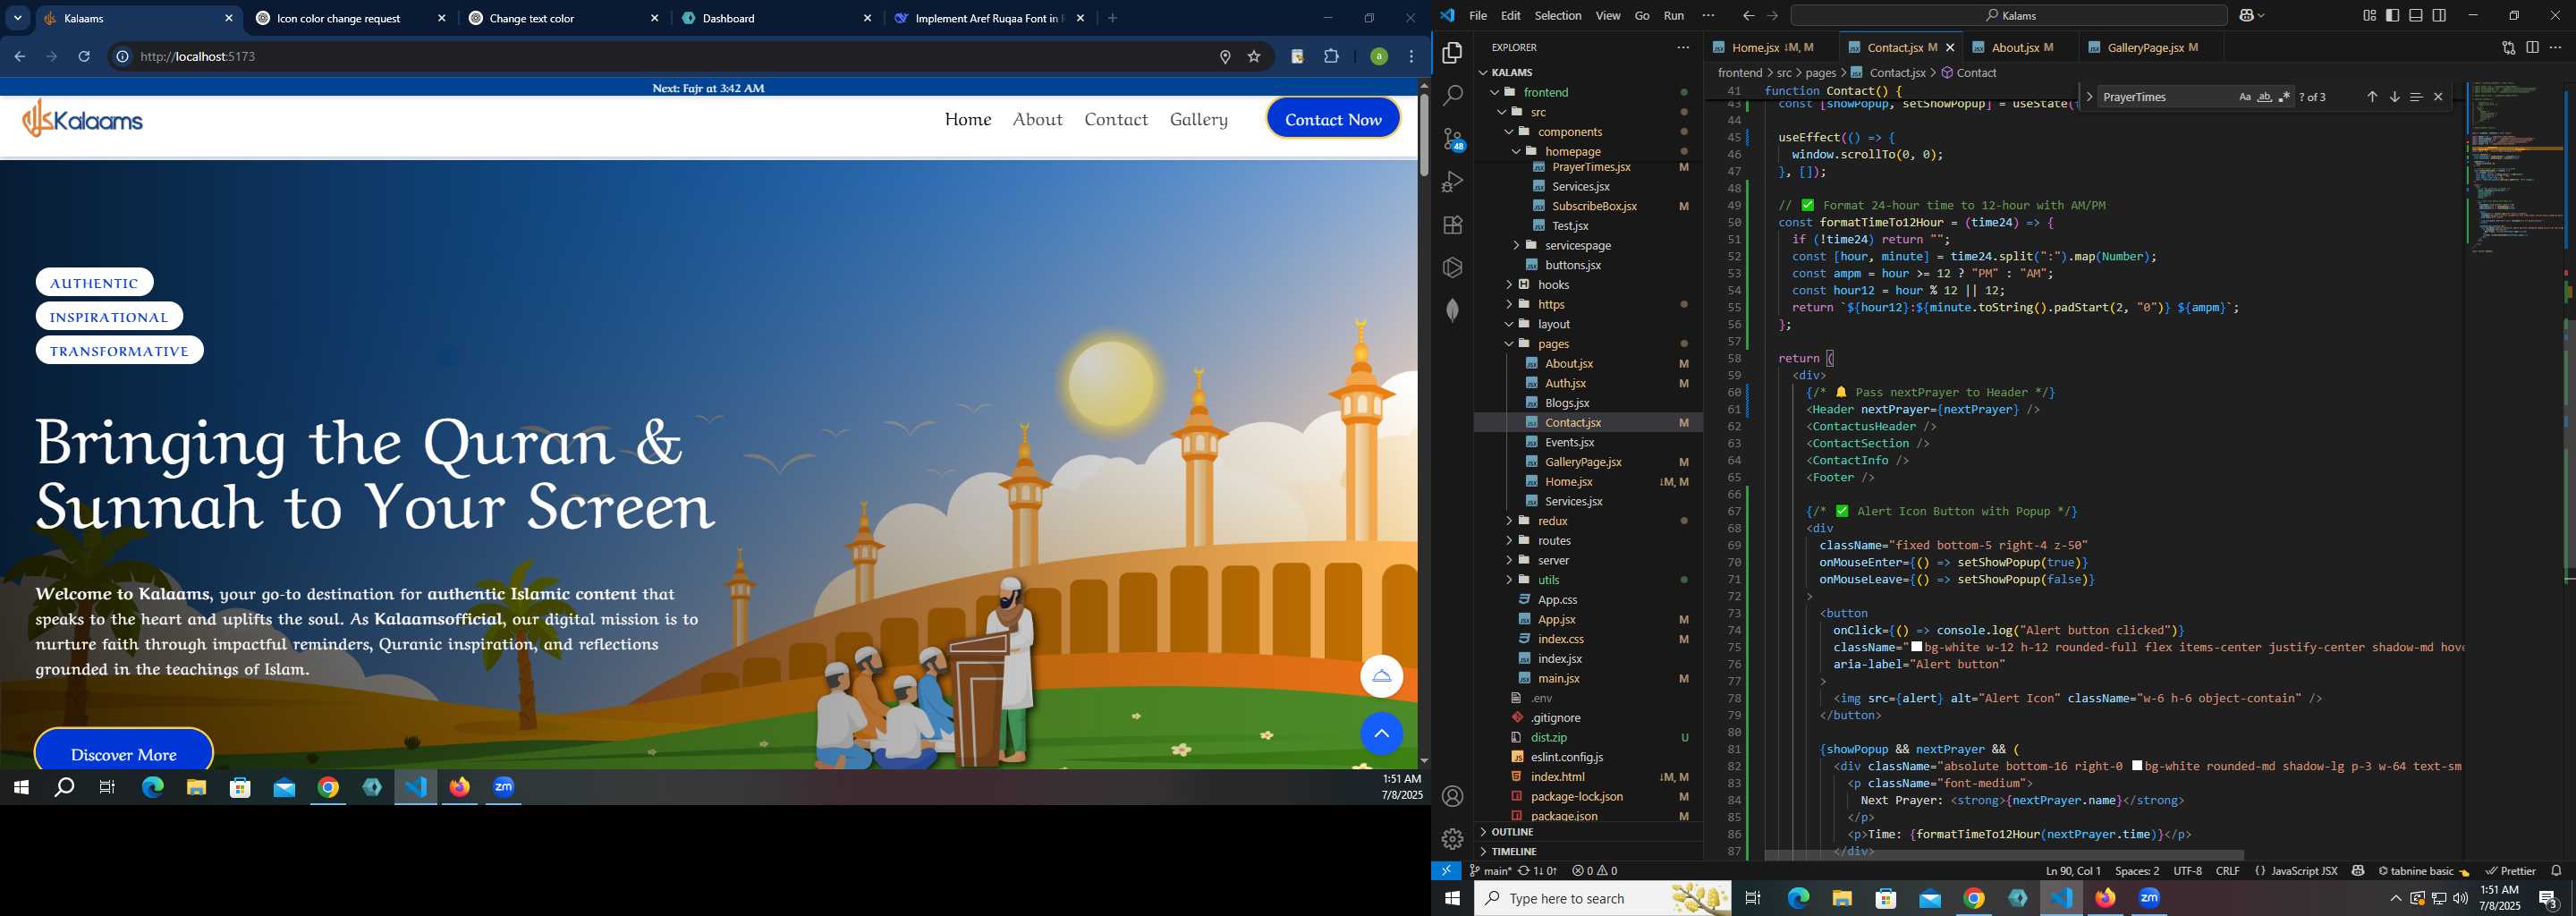Open the Search view in VS Code activity bar
The image size is (2576, 916).
tap(1452, 95)
